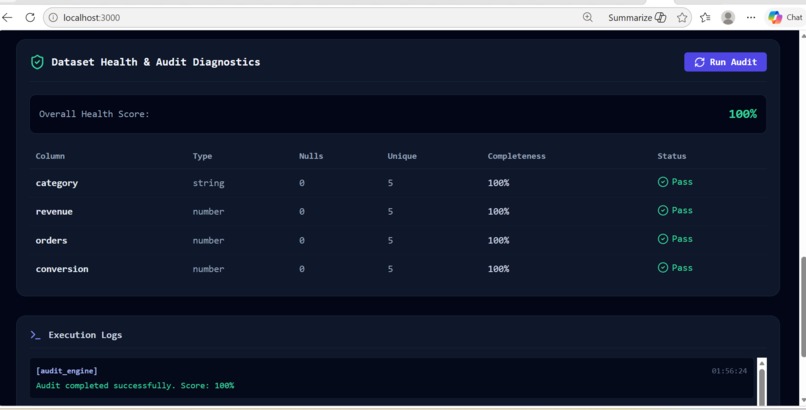The width and height of the screenshot is (806, 410).
Task: Click the page vertical scrollbar thumb
Action: (x=802, y=306)
